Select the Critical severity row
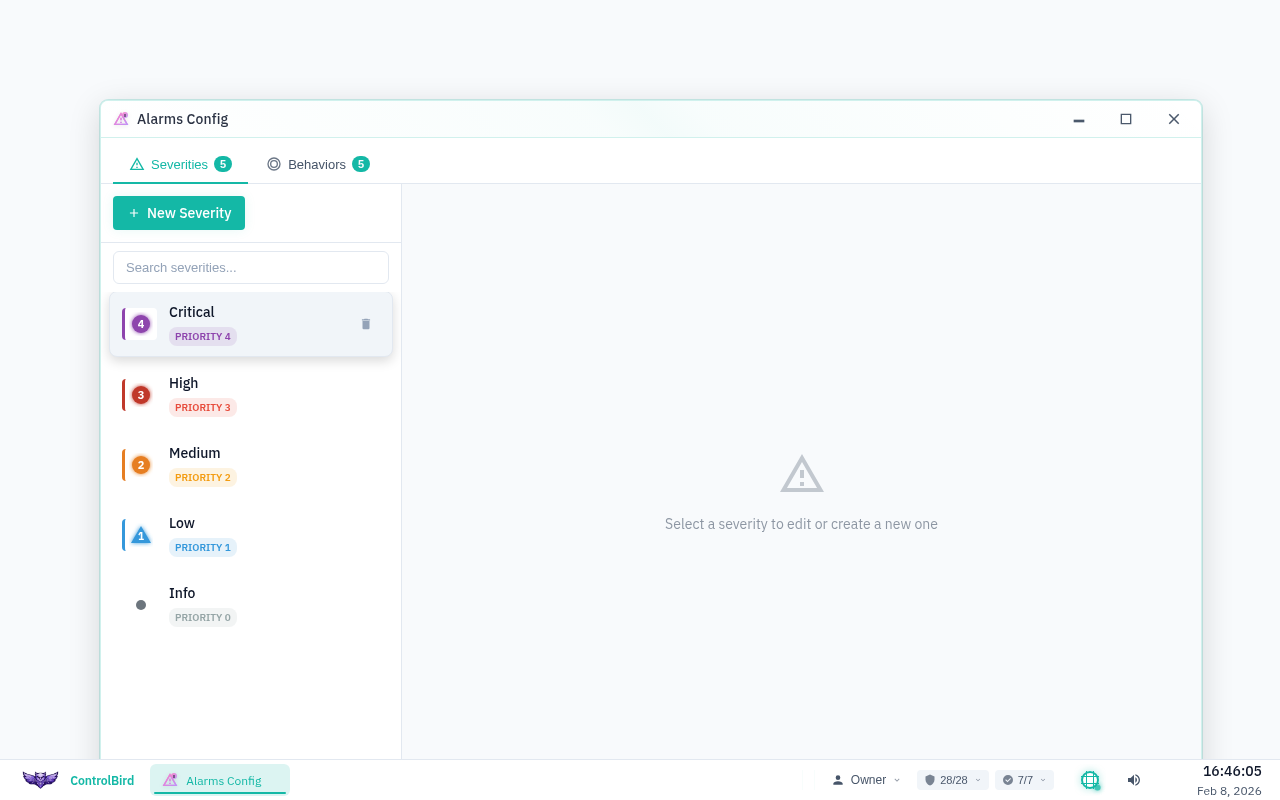The width and height of the screenshot is (1280, 800). click(x=251, y=324)
